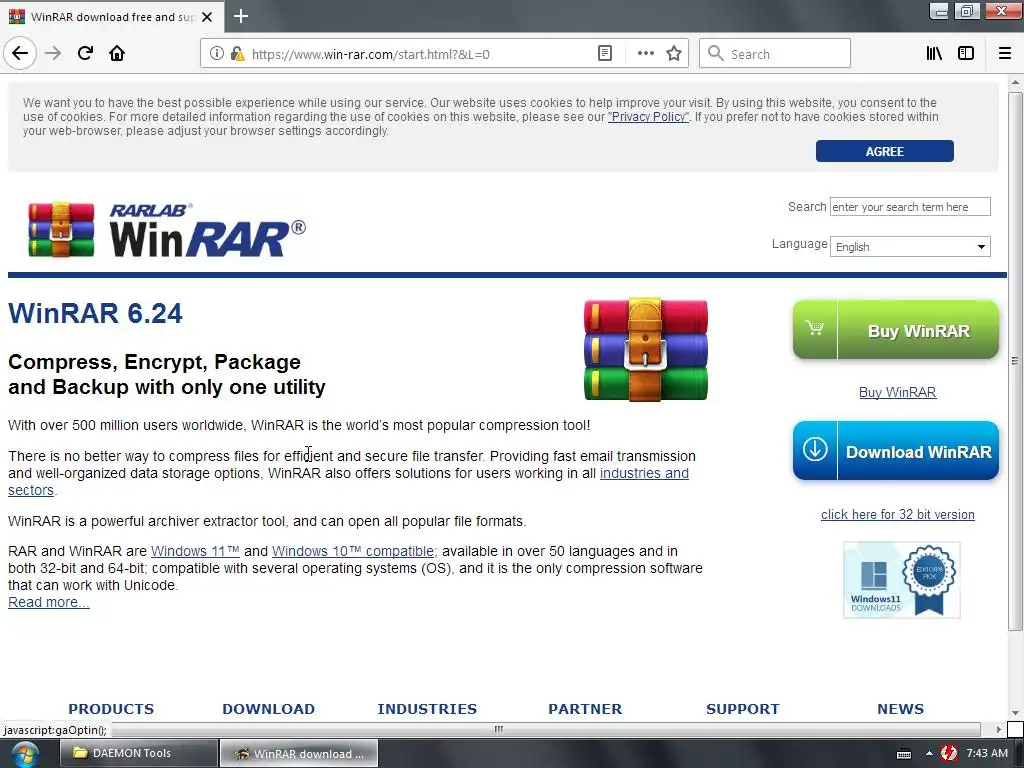The image size is (1024, 768).
Task: Open the Windows Start orb
Action: click(24, 754)
